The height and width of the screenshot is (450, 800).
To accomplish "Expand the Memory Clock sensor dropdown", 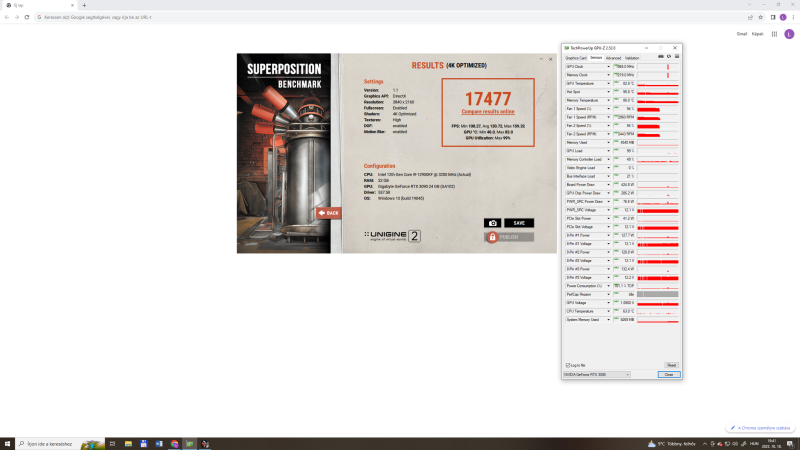I will (608, 75).
